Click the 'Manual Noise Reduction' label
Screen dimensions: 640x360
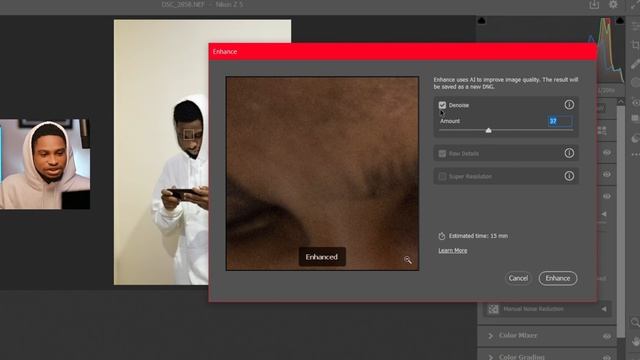(533, 309)
